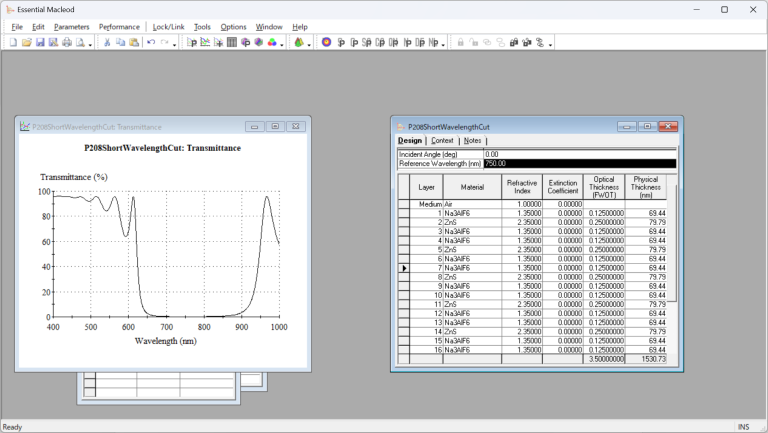Expand dropdown arrow next to redo icon
This screenshot has width=768, height=433.
click(175, 44)
